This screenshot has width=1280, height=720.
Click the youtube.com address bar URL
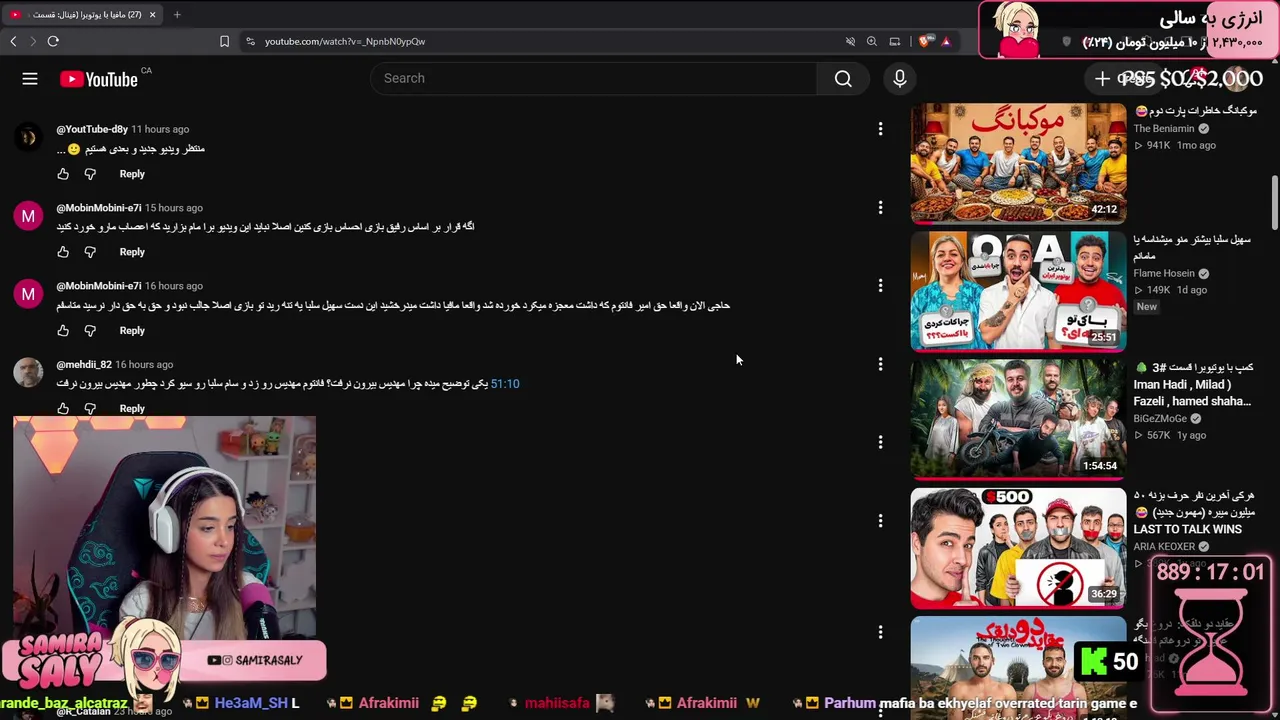coord(345,41)
